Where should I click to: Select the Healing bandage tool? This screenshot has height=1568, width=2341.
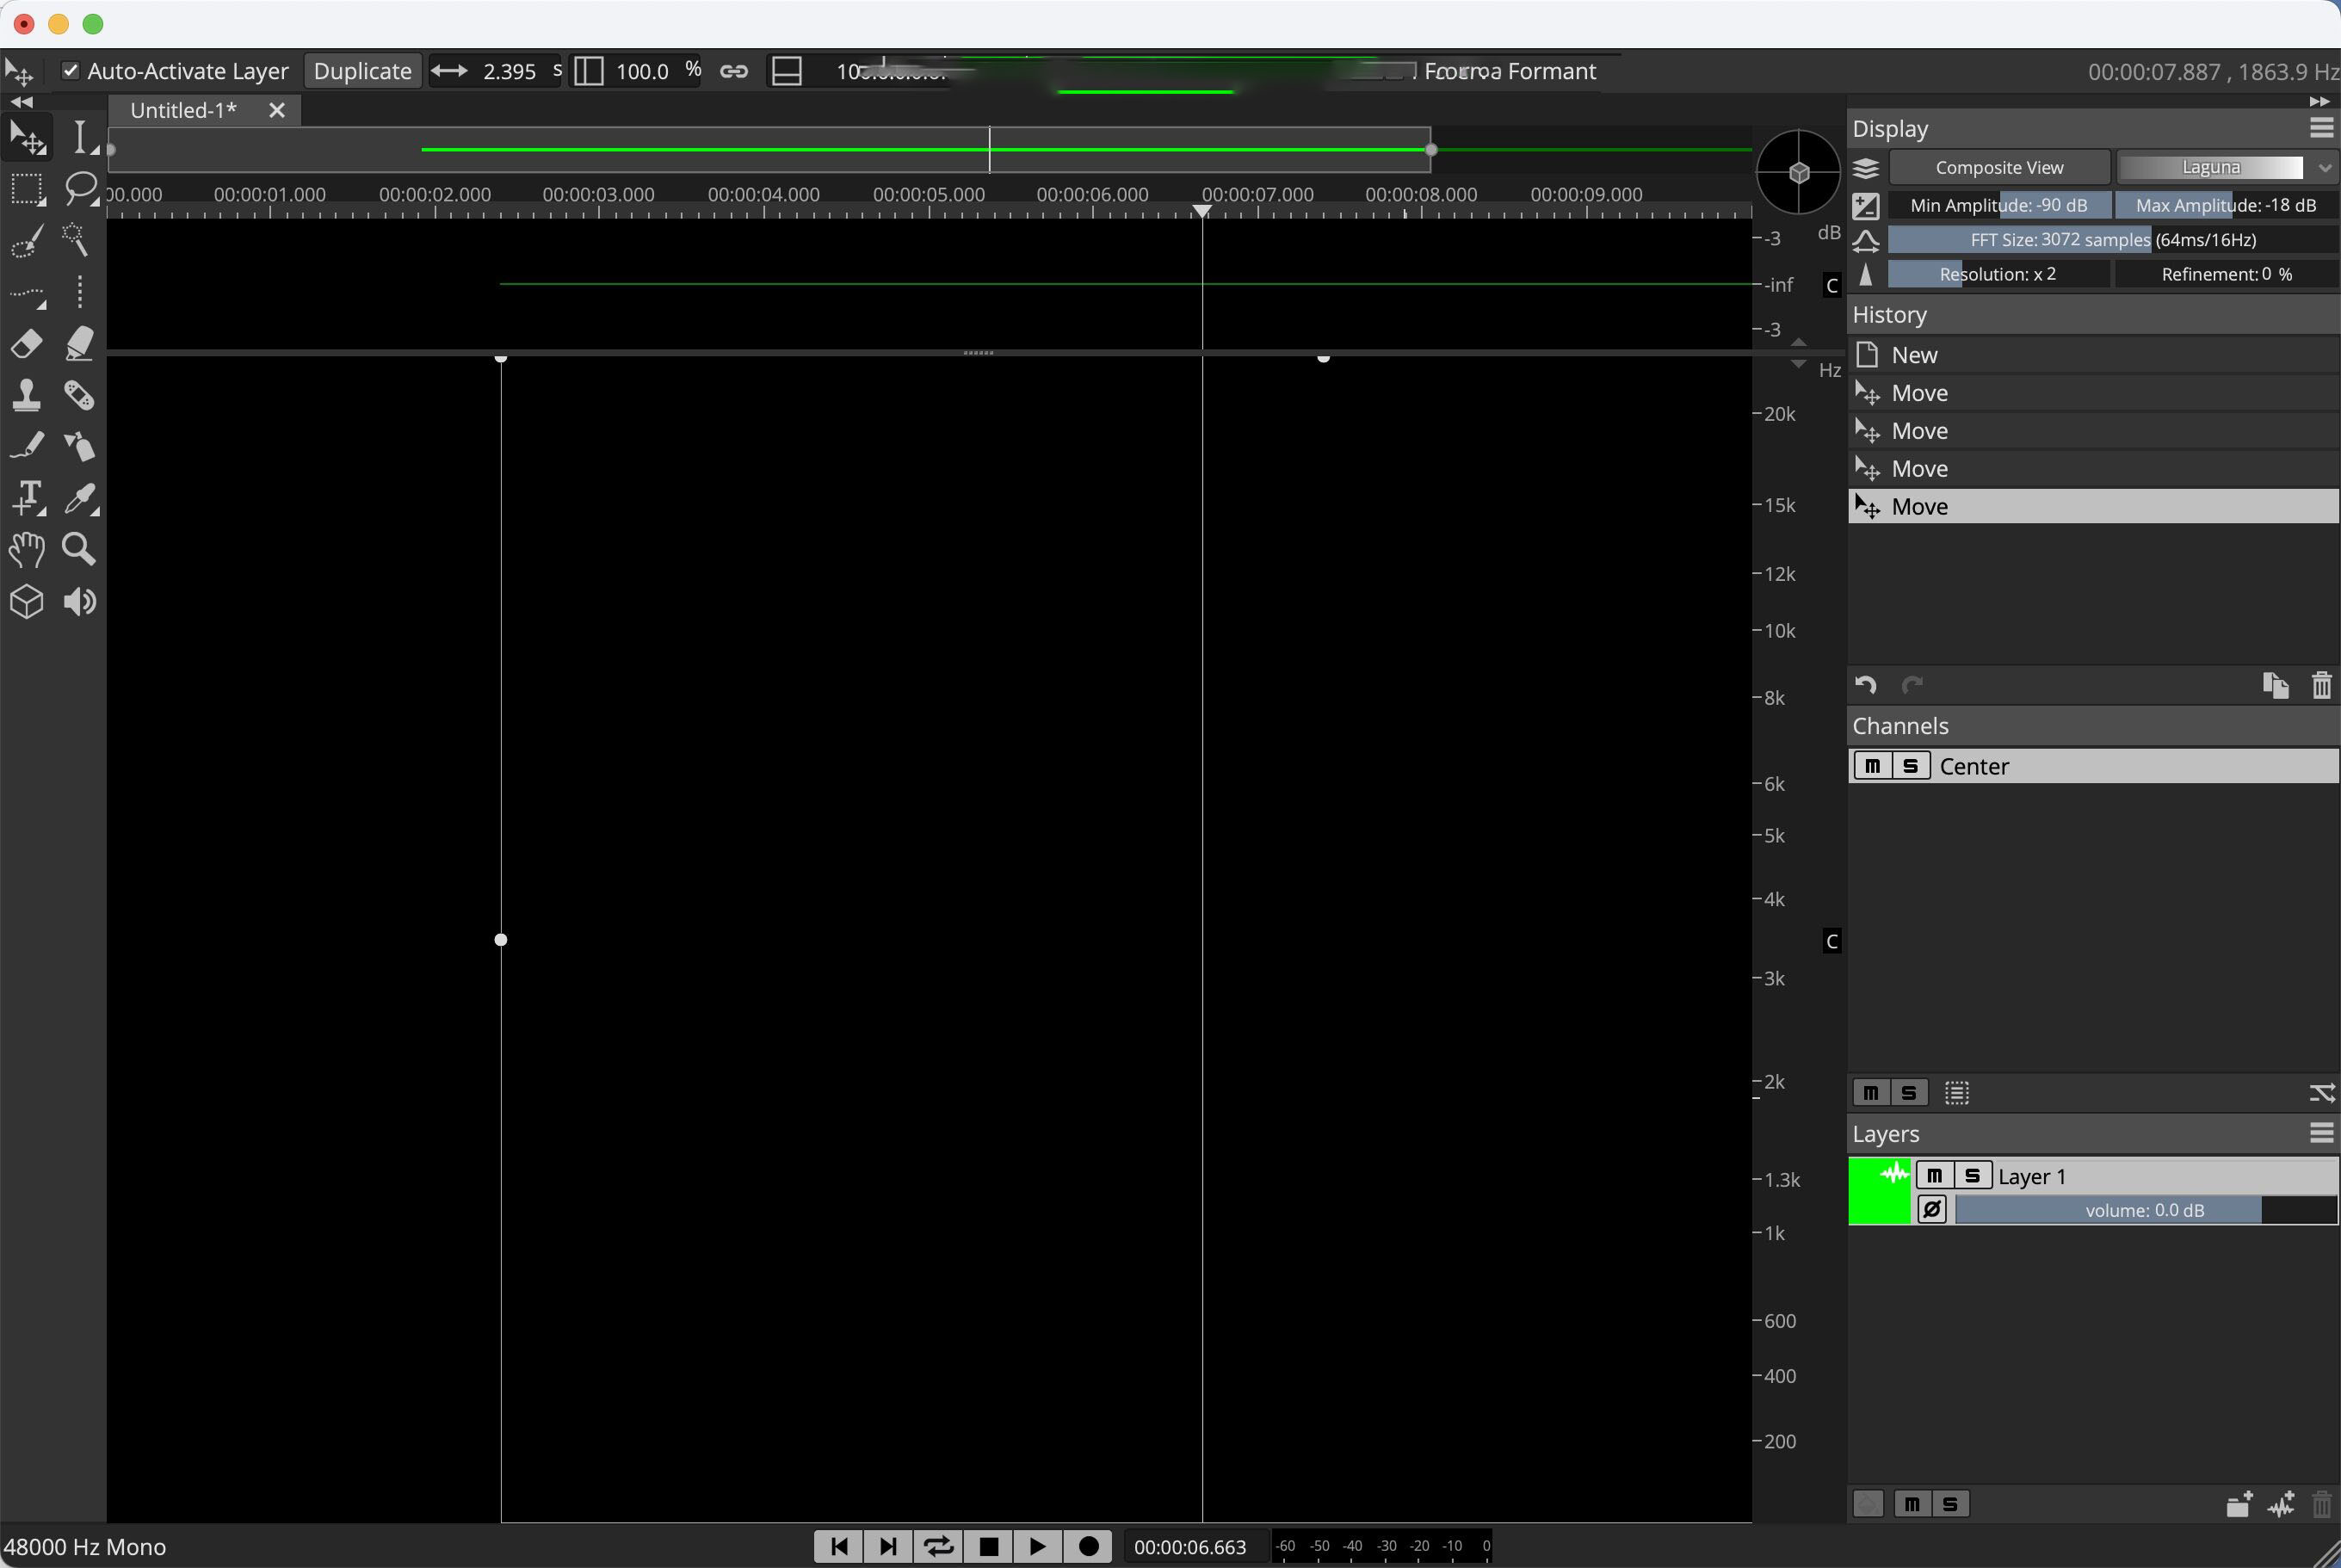click(80, 395)
